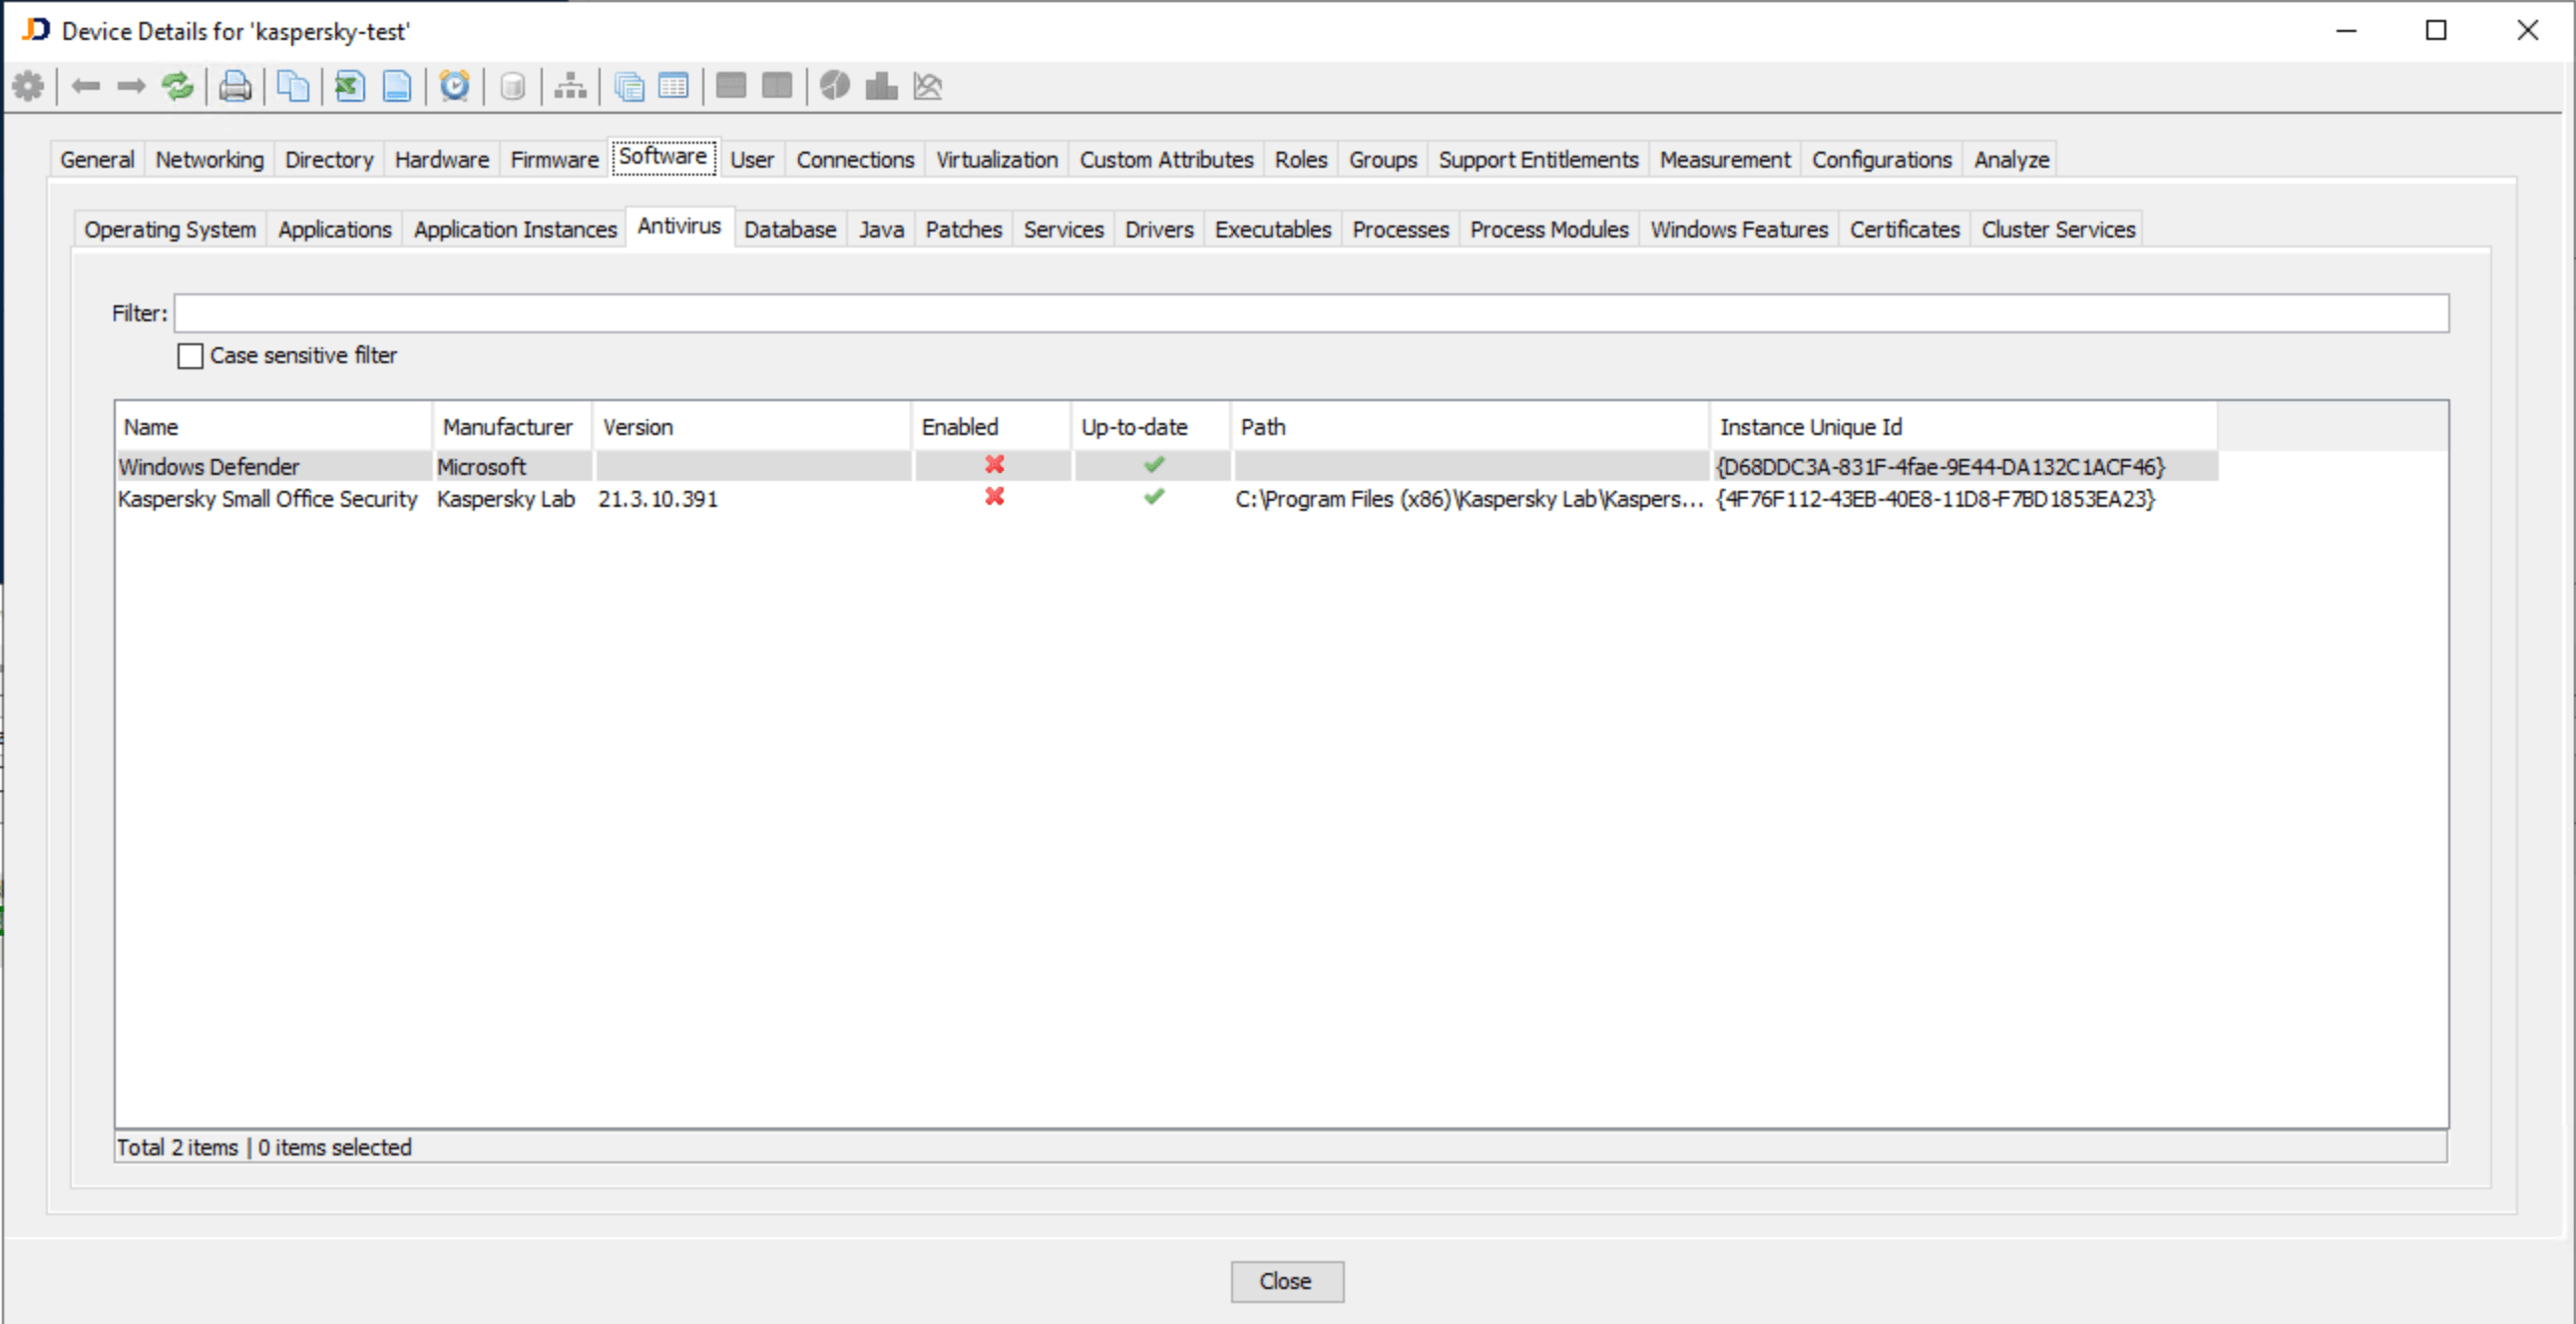Click the green refresh arrows icon
Viewport: 2576px width, 1324px height.
point(178,86)
